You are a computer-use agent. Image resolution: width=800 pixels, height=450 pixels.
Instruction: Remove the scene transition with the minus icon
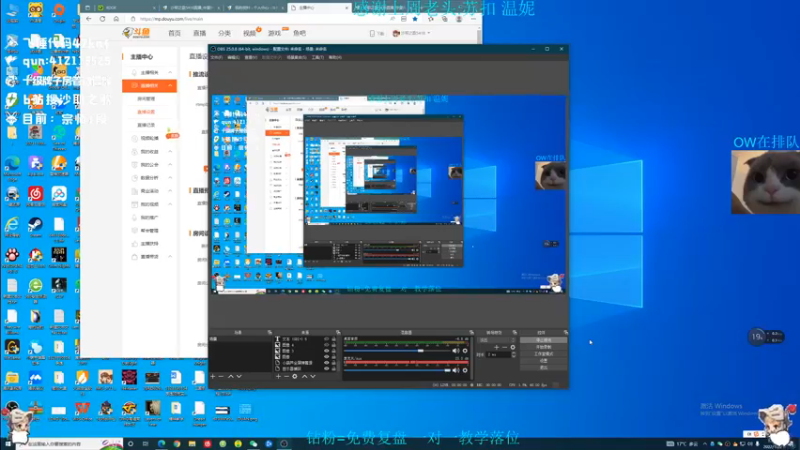point(505,347)
